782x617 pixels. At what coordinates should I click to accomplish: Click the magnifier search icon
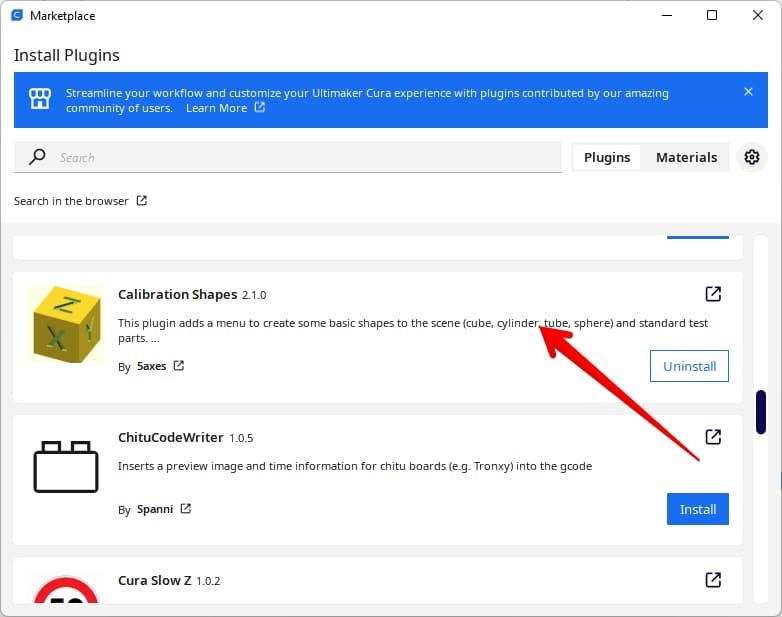tap(37, 157)
